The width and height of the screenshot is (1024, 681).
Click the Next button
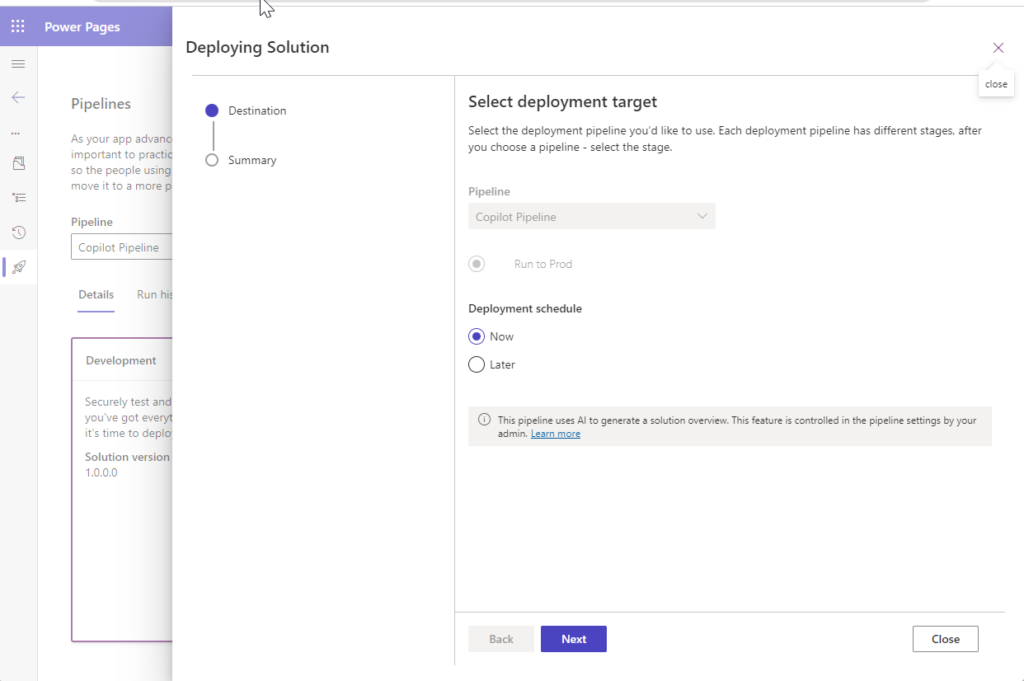[x=573, y=639]
